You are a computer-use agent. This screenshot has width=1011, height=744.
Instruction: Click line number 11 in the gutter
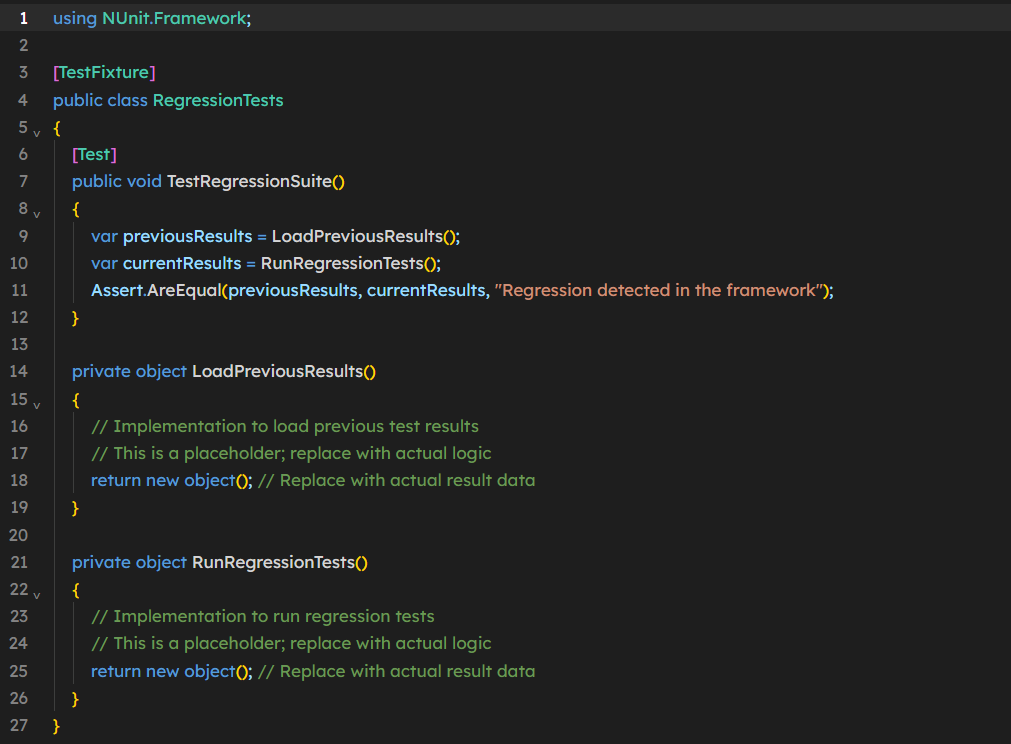click(19, 290)
